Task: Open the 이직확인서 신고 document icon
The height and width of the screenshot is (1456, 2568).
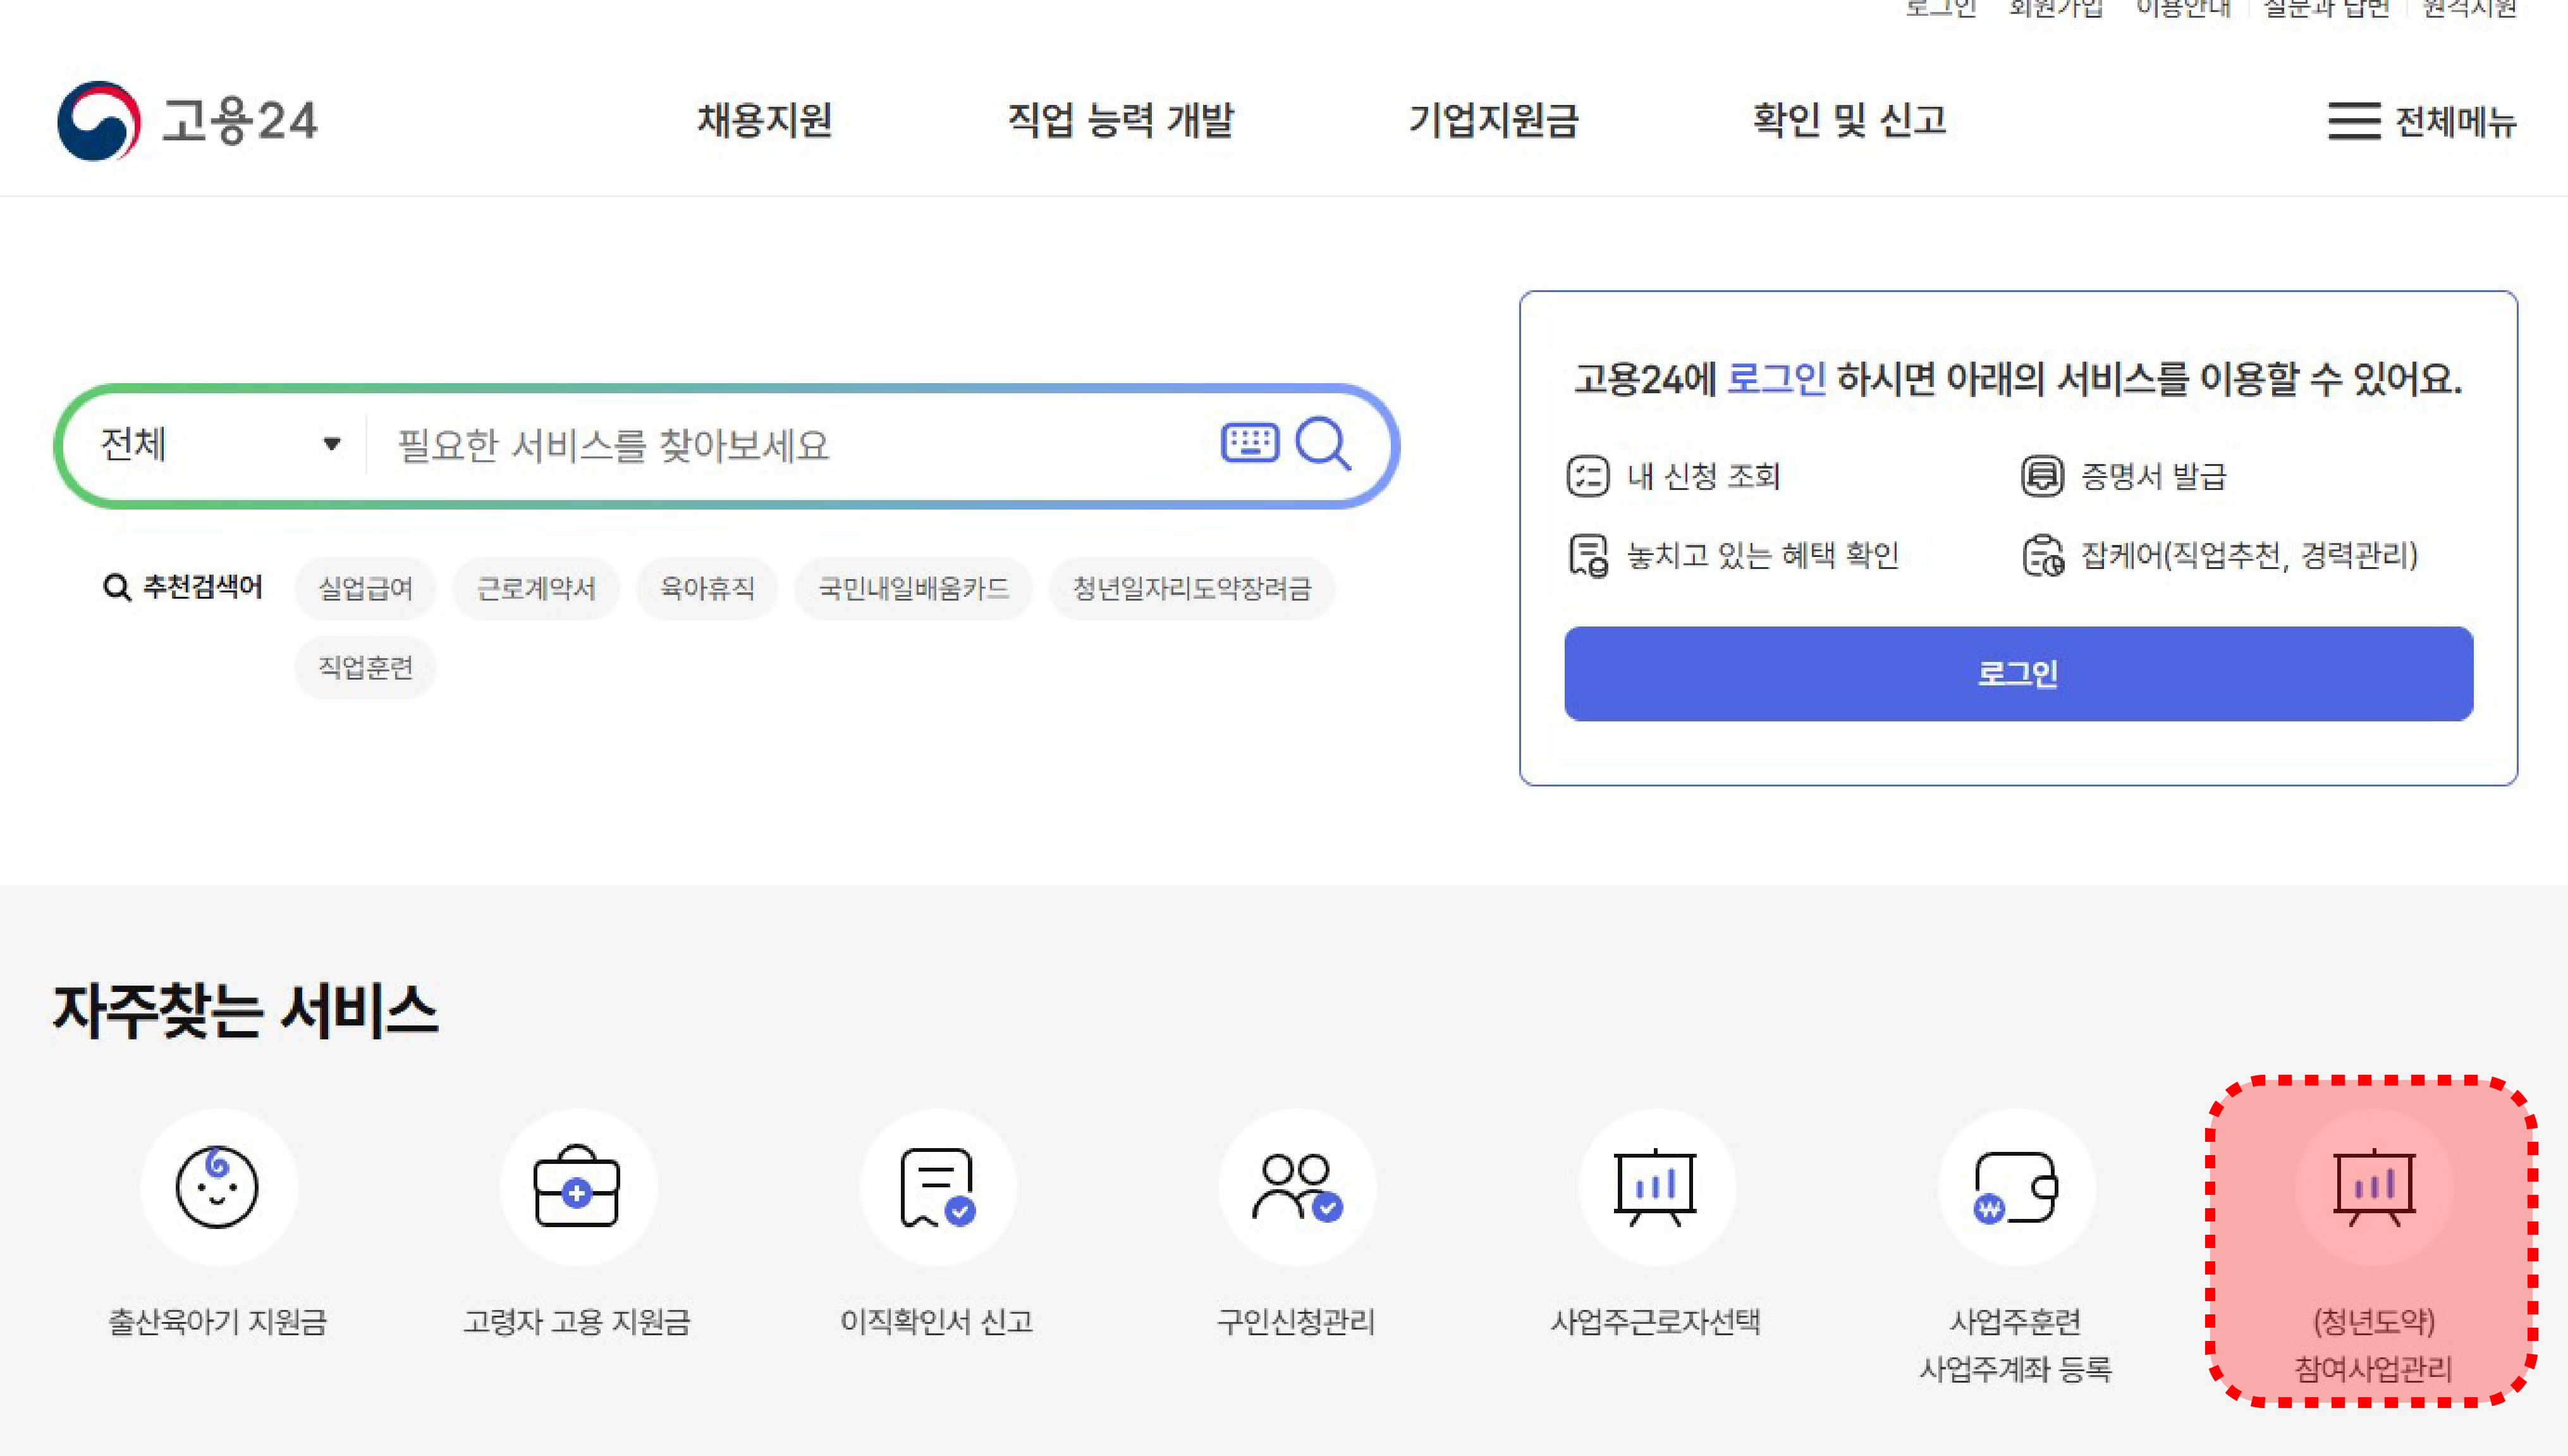Action: [937, 1187]
